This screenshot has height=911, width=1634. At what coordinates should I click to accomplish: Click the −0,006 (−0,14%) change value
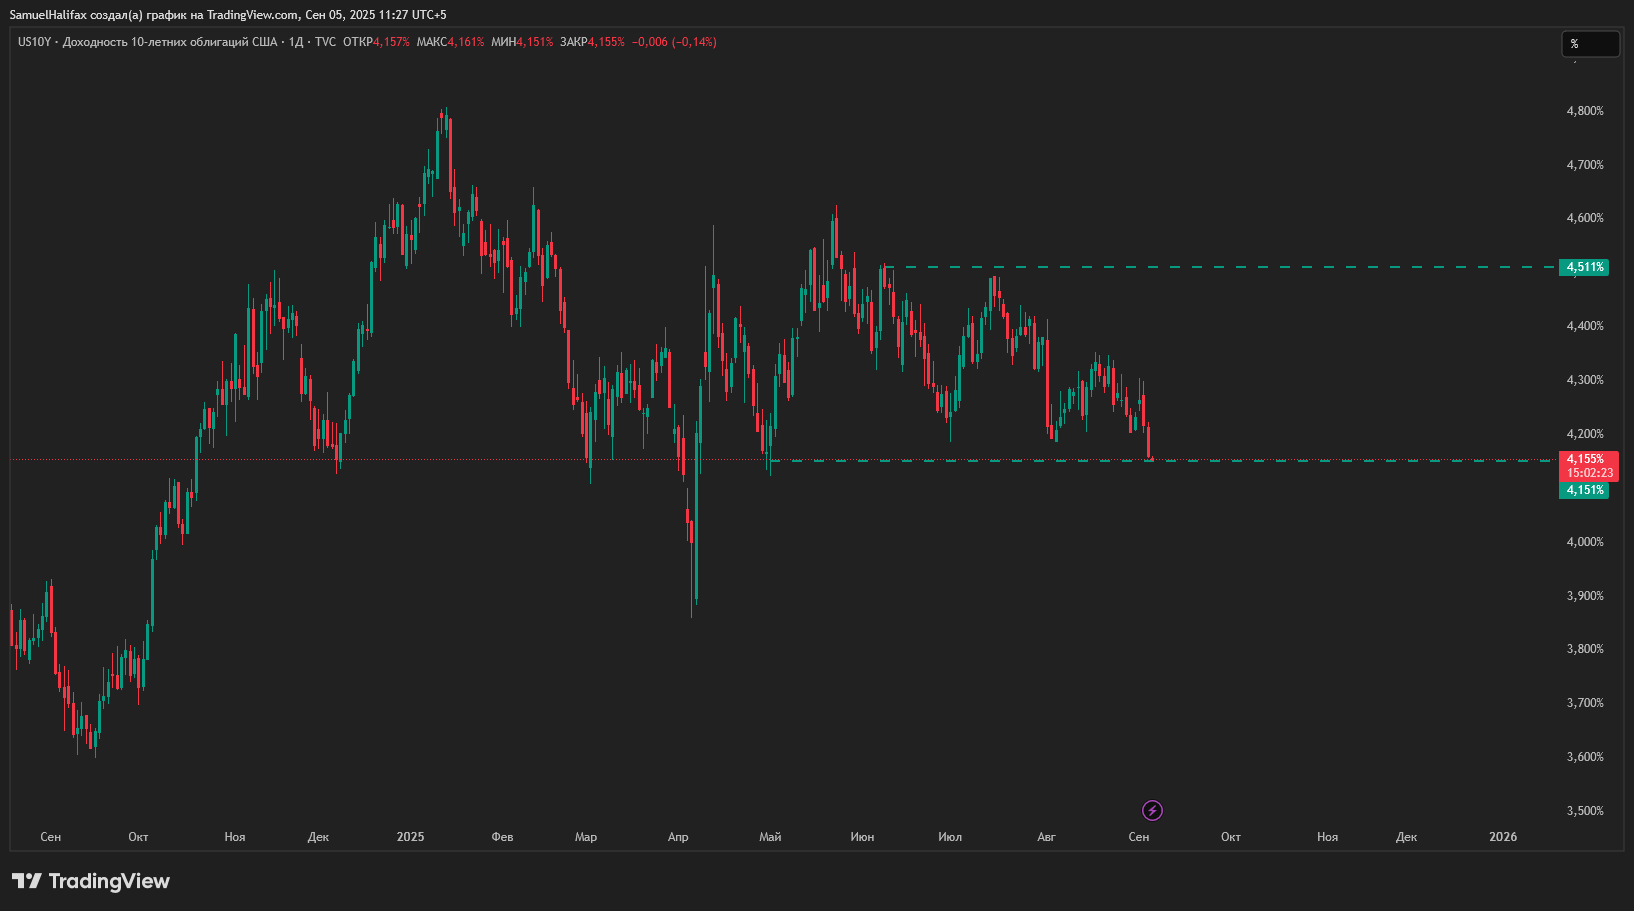[674, 42]
